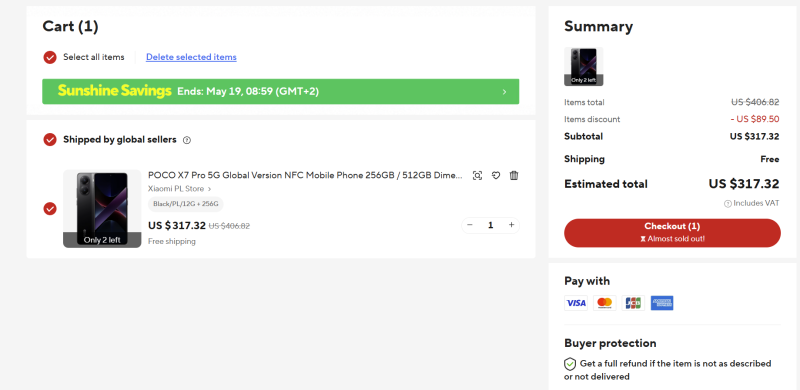The width and height of the screenshot is (800, 390).
Task: Uncheck the POCO X7 Pro item checkbox
Action: coord(49,209)
